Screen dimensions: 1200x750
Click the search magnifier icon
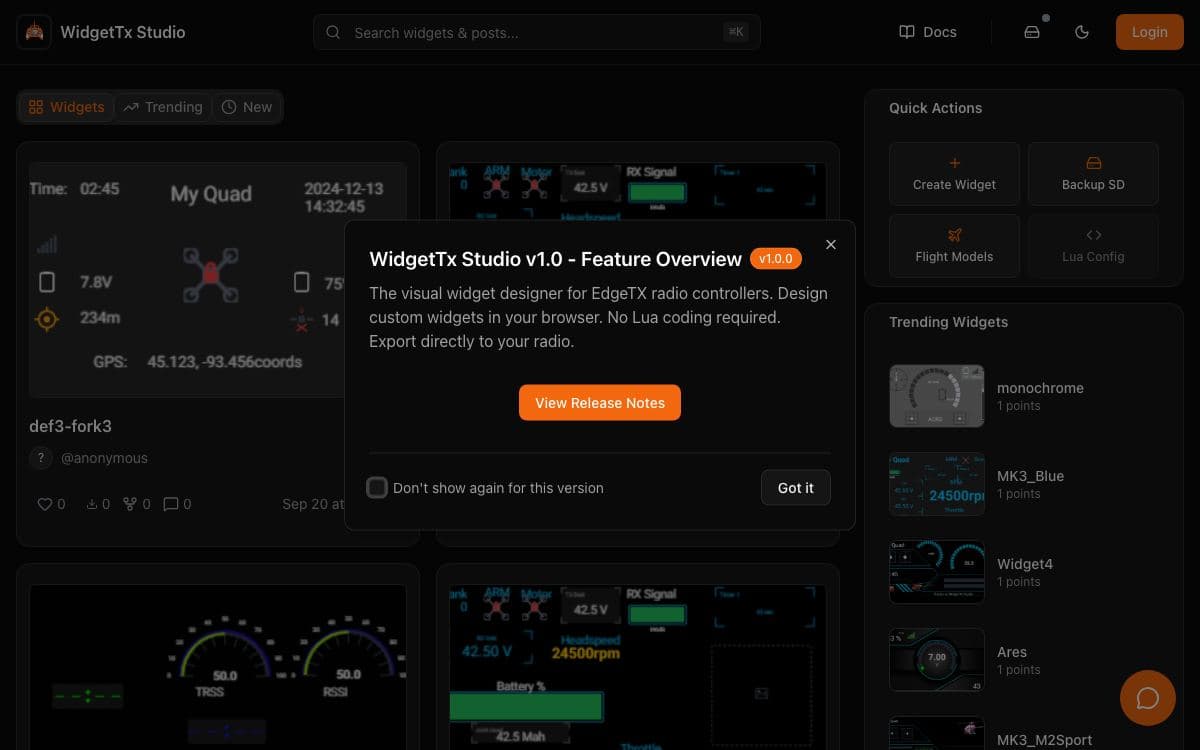[333, 32]
